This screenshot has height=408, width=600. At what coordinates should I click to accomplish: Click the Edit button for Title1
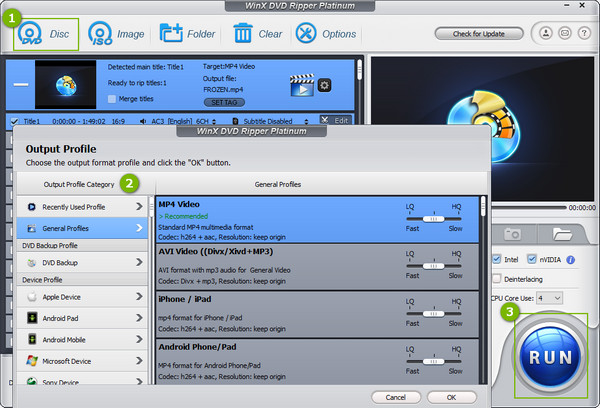point(336,120)
